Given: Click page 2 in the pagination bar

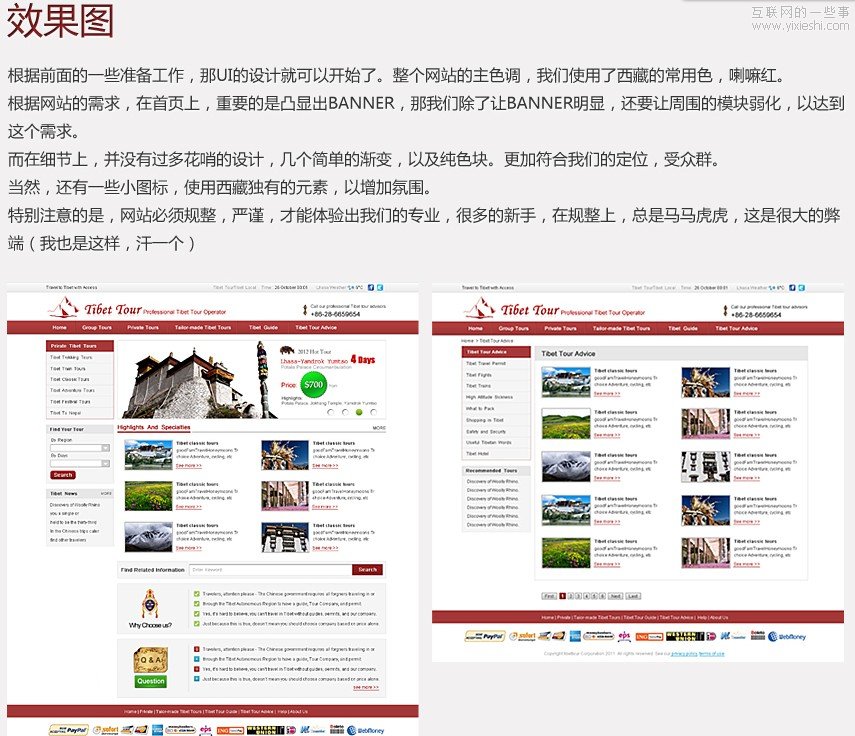Looking at the screenshot, I should coord(573,595).
